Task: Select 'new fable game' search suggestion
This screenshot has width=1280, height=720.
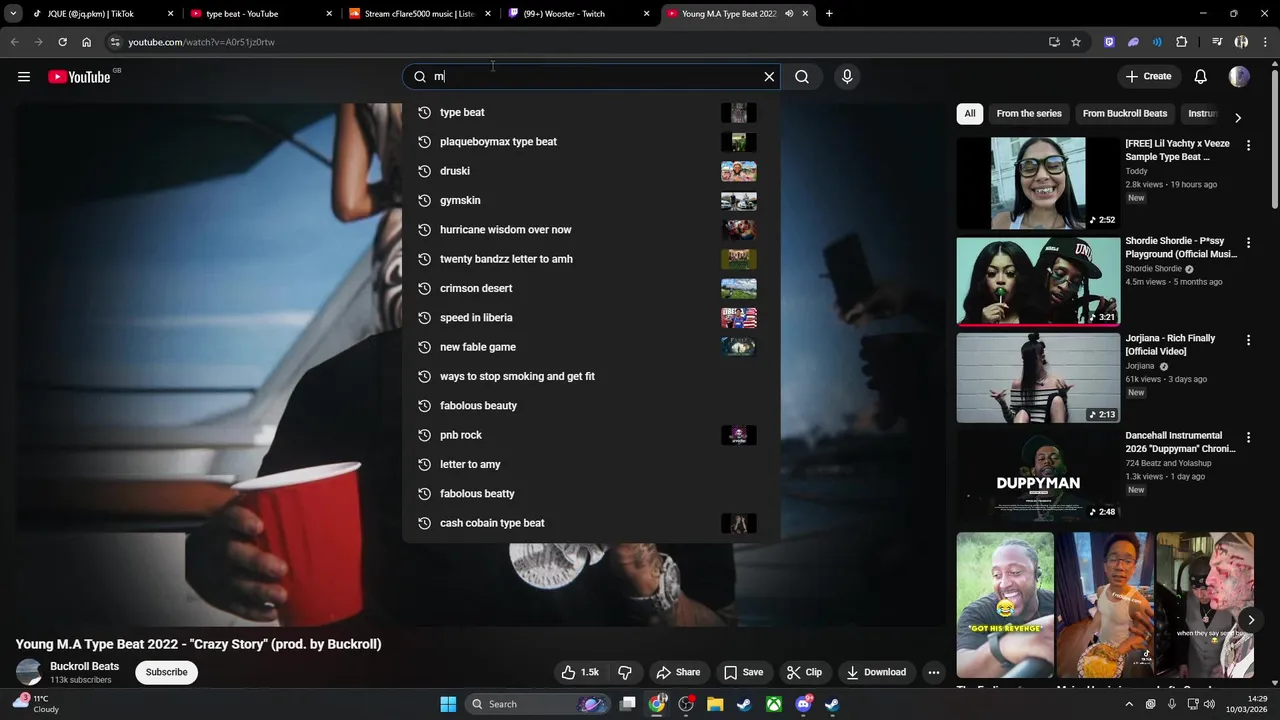Action: 591,347
